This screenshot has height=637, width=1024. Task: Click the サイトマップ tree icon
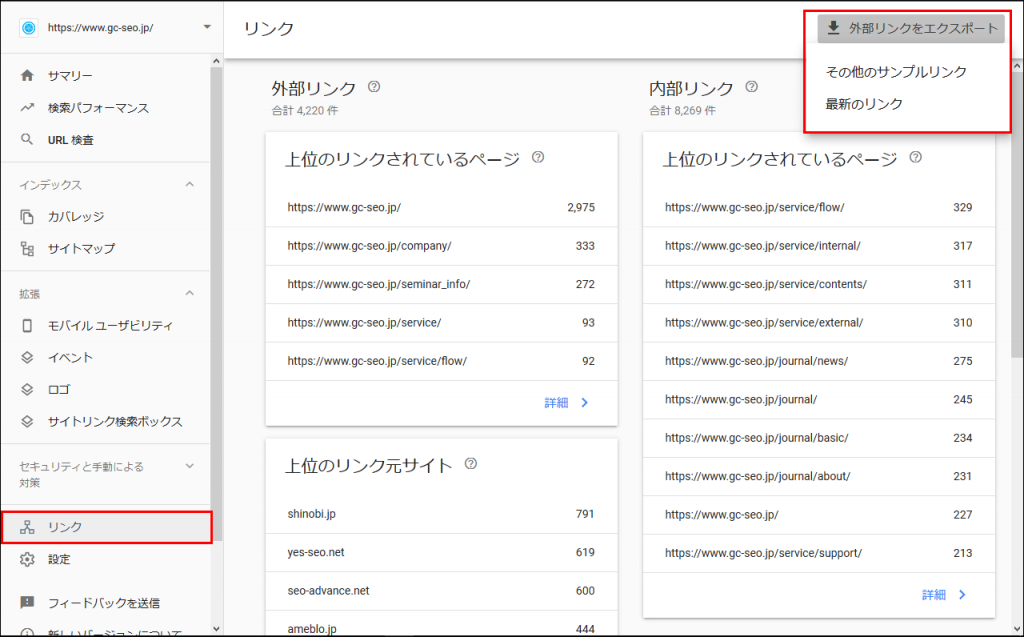(27, 248)
